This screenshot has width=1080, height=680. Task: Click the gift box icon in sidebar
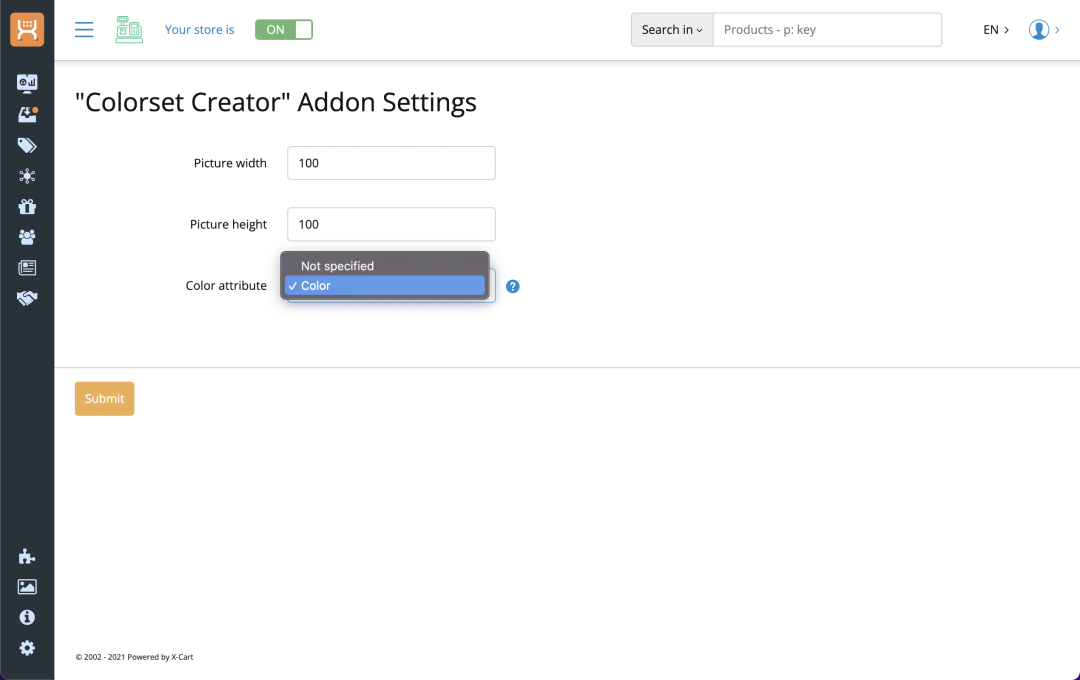pos(27,207)
